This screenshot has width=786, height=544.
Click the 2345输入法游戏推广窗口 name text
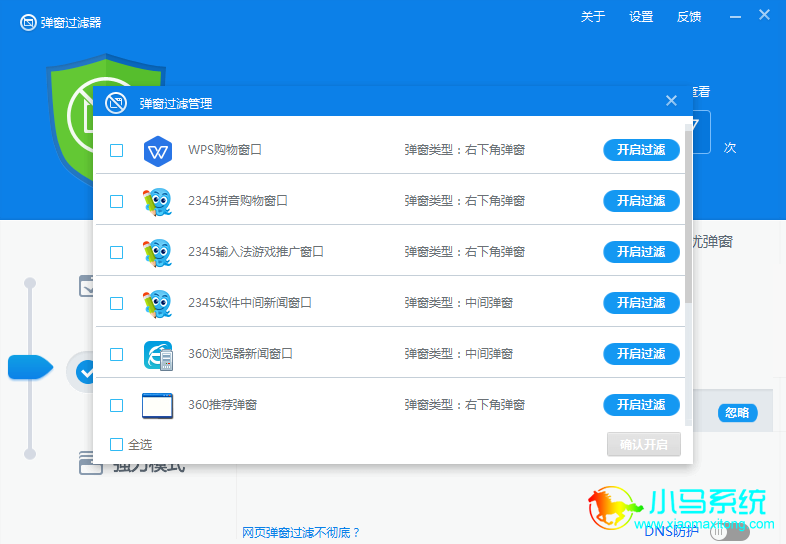256,251
